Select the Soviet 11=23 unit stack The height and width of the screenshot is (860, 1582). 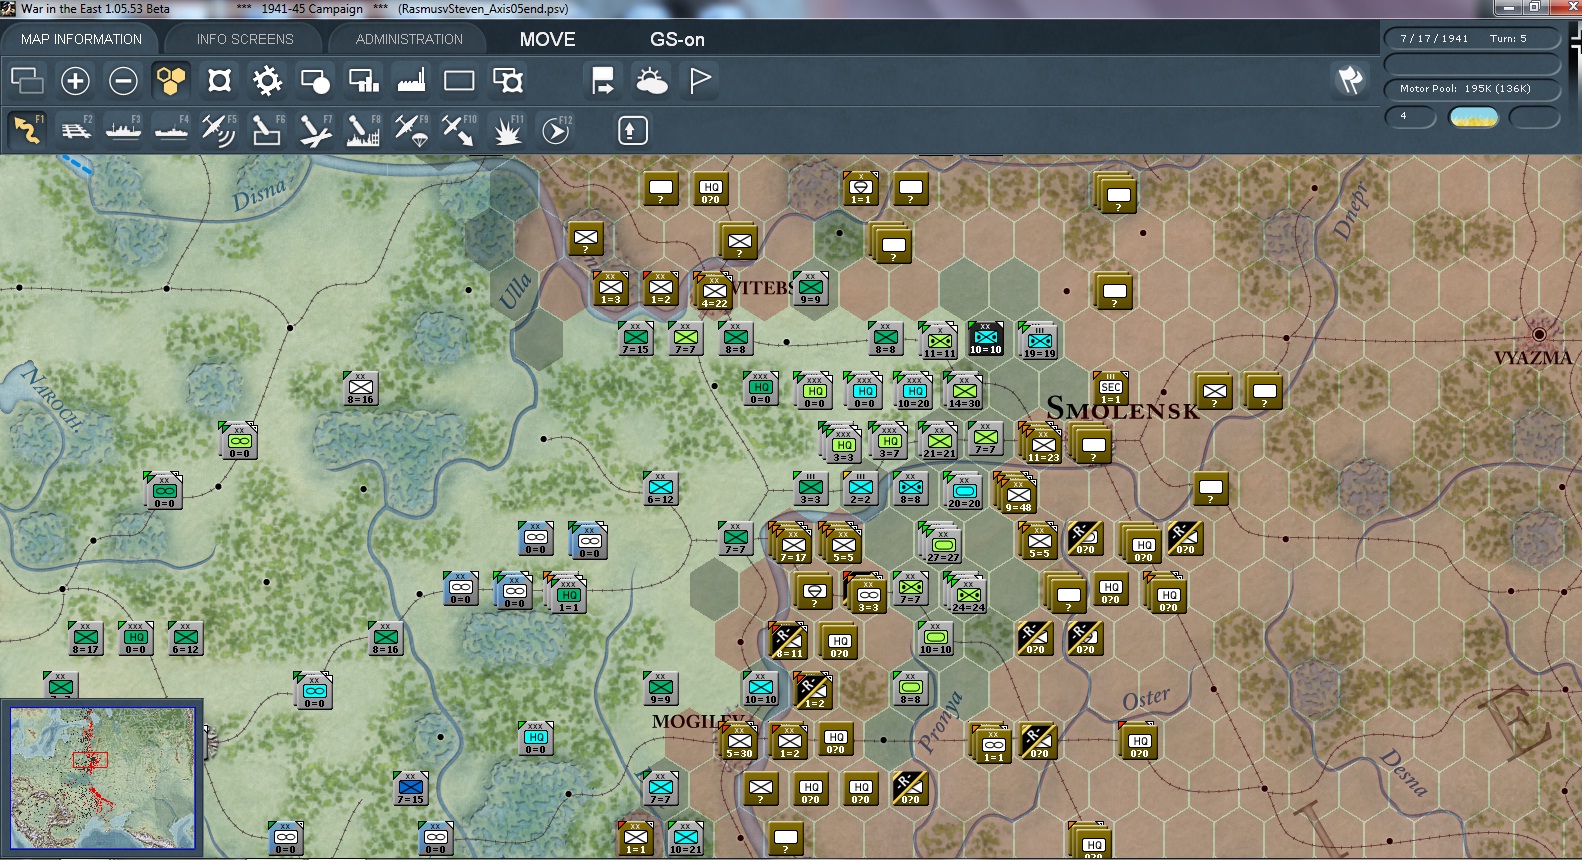pyautogui.click(x=1042, y=444)
